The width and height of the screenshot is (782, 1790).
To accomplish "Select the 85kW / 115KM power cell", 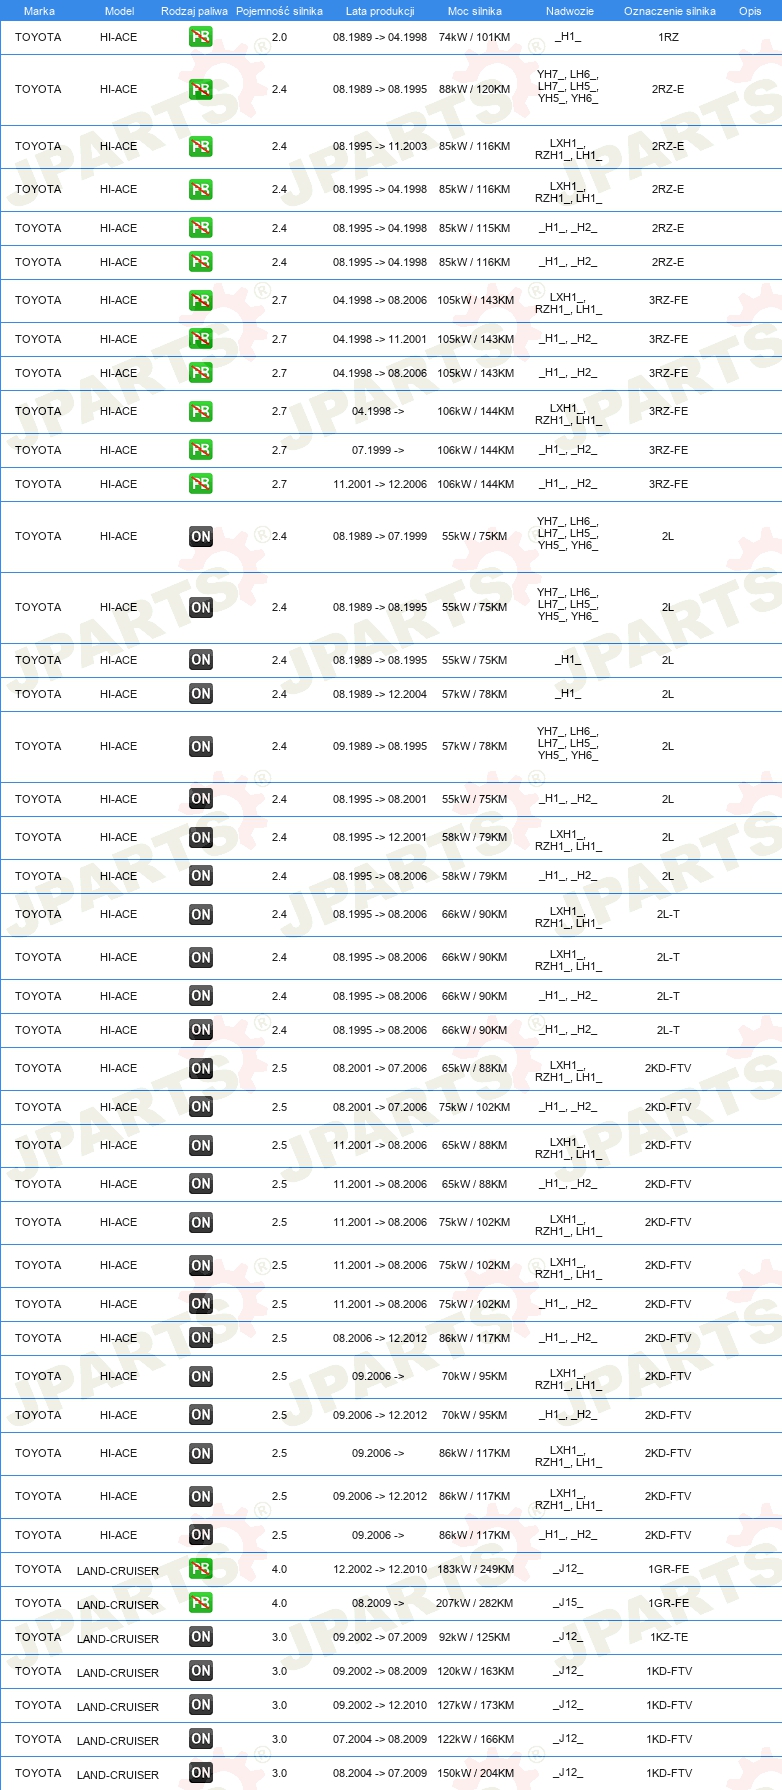I will (474, 228).
